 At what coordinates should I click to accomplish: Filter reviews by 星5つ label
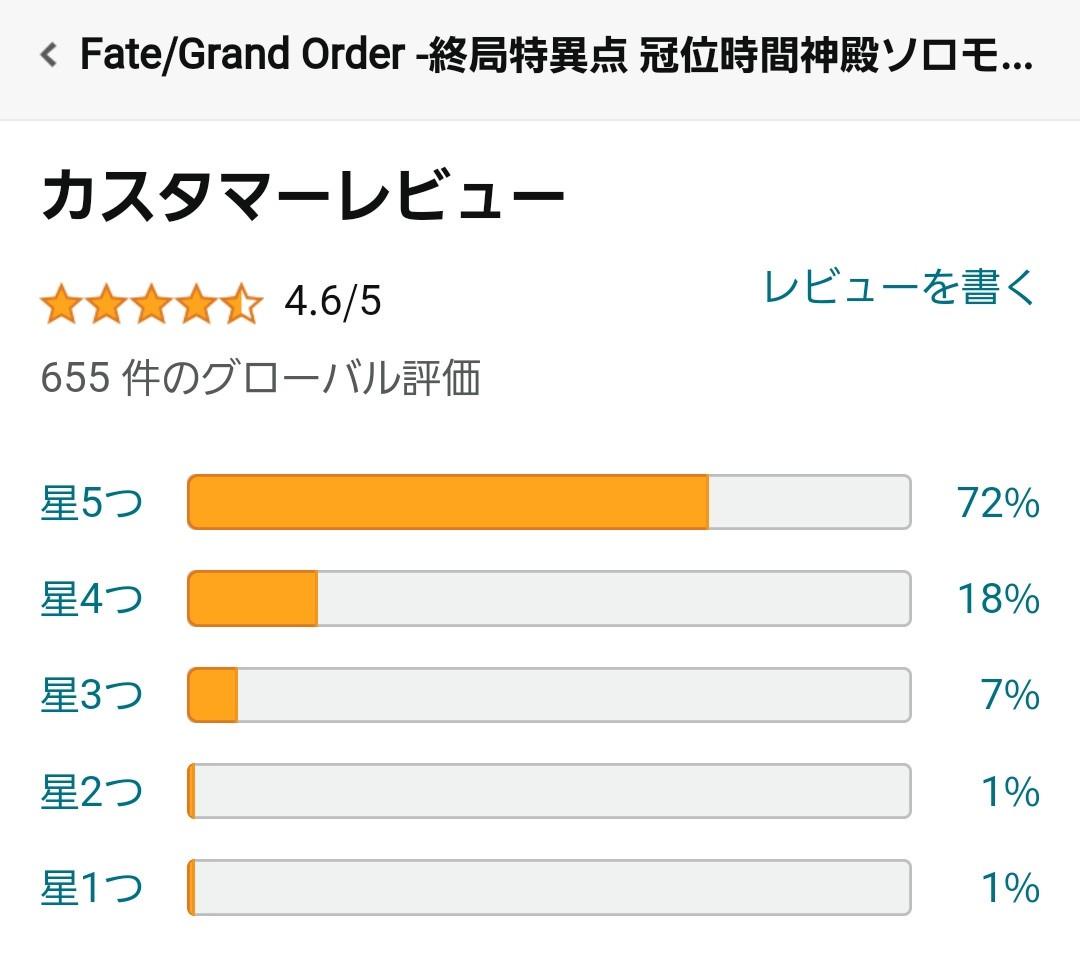tap(92, 502)
